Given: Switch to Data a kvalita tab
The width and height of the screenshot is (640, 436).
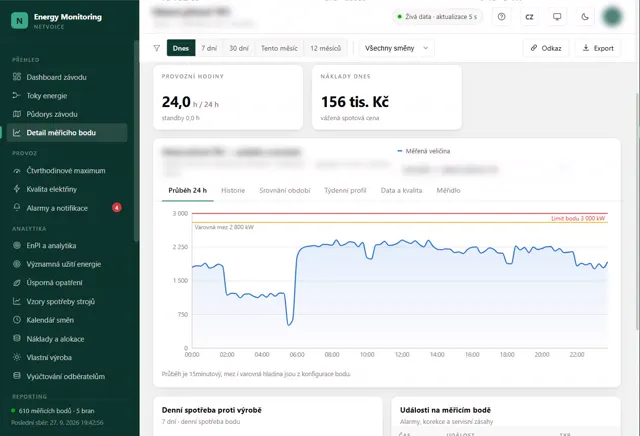Looking at the screenshot, I should 401,191.
